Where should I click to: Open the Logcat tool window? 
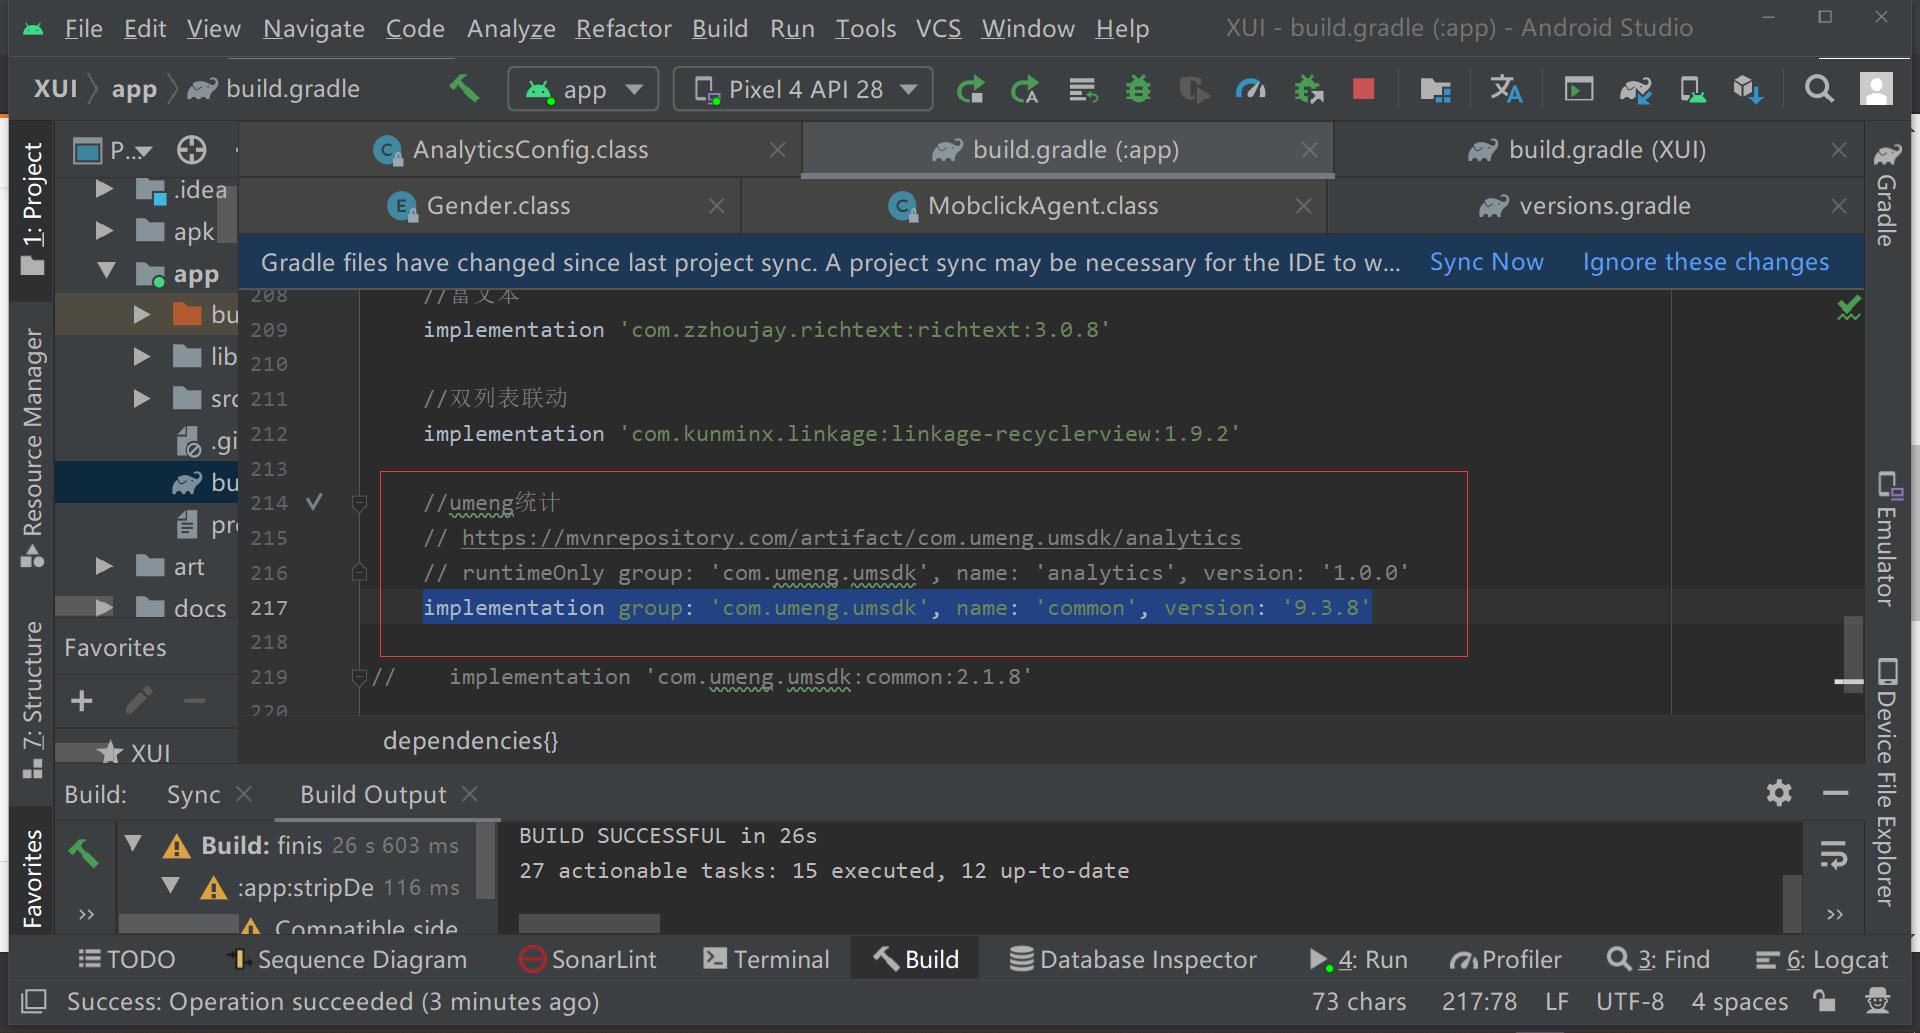click(x=1821, y=960)
